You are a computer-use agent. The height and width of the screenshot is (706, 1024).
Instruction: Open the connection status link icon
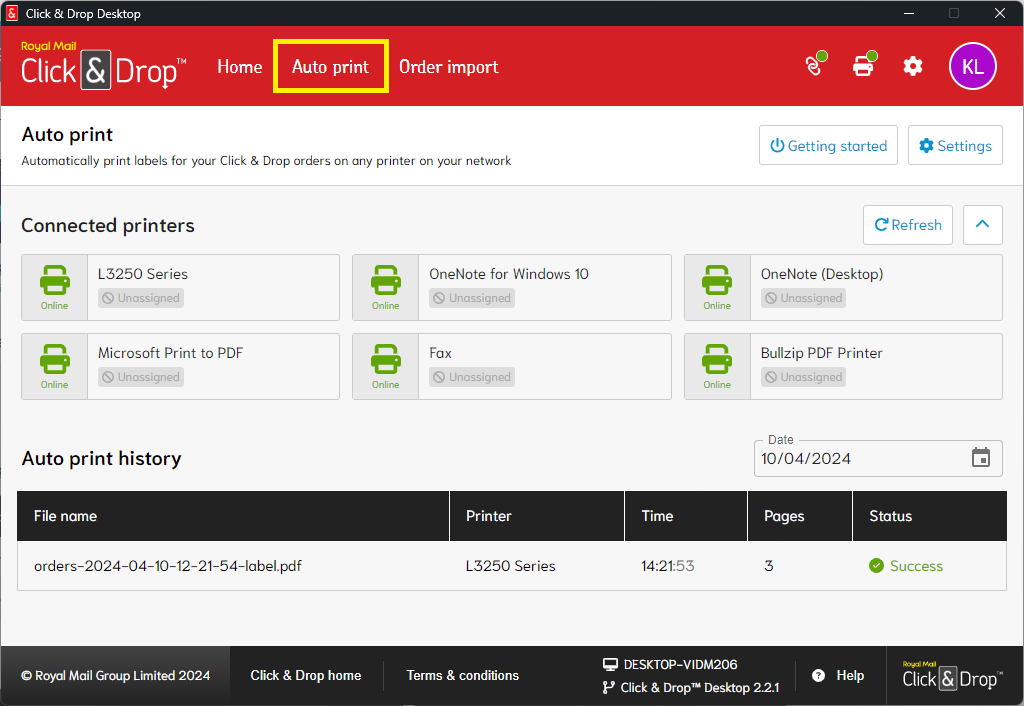coord(816,65)
